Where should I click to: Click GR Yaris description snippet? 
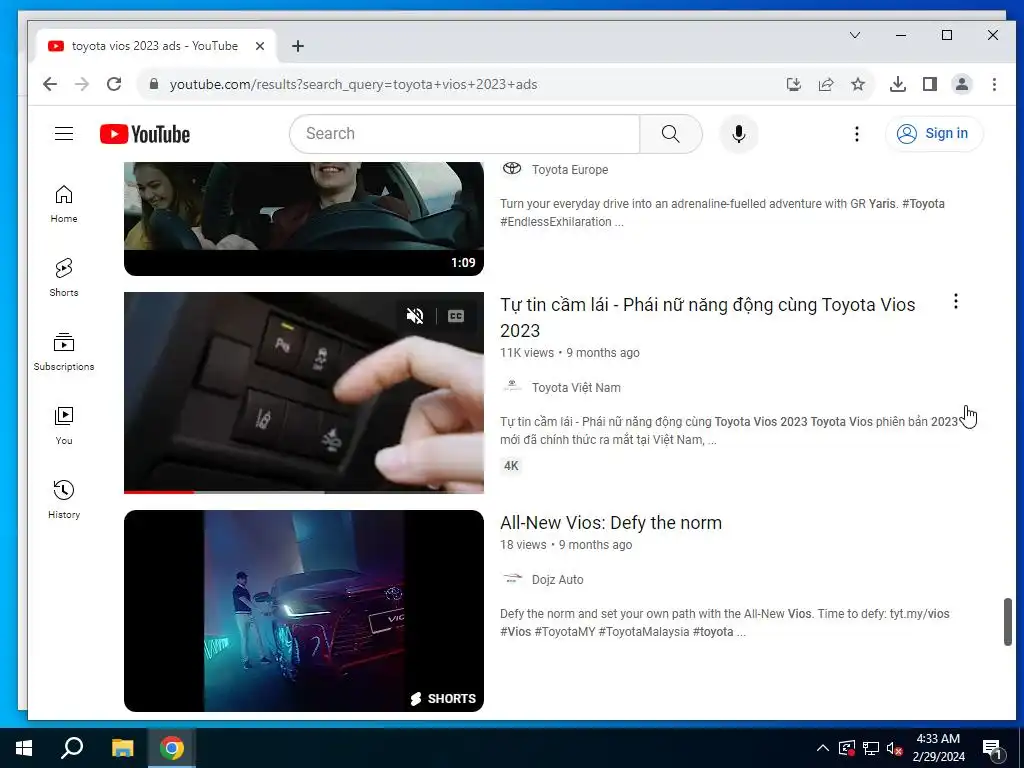722,212
